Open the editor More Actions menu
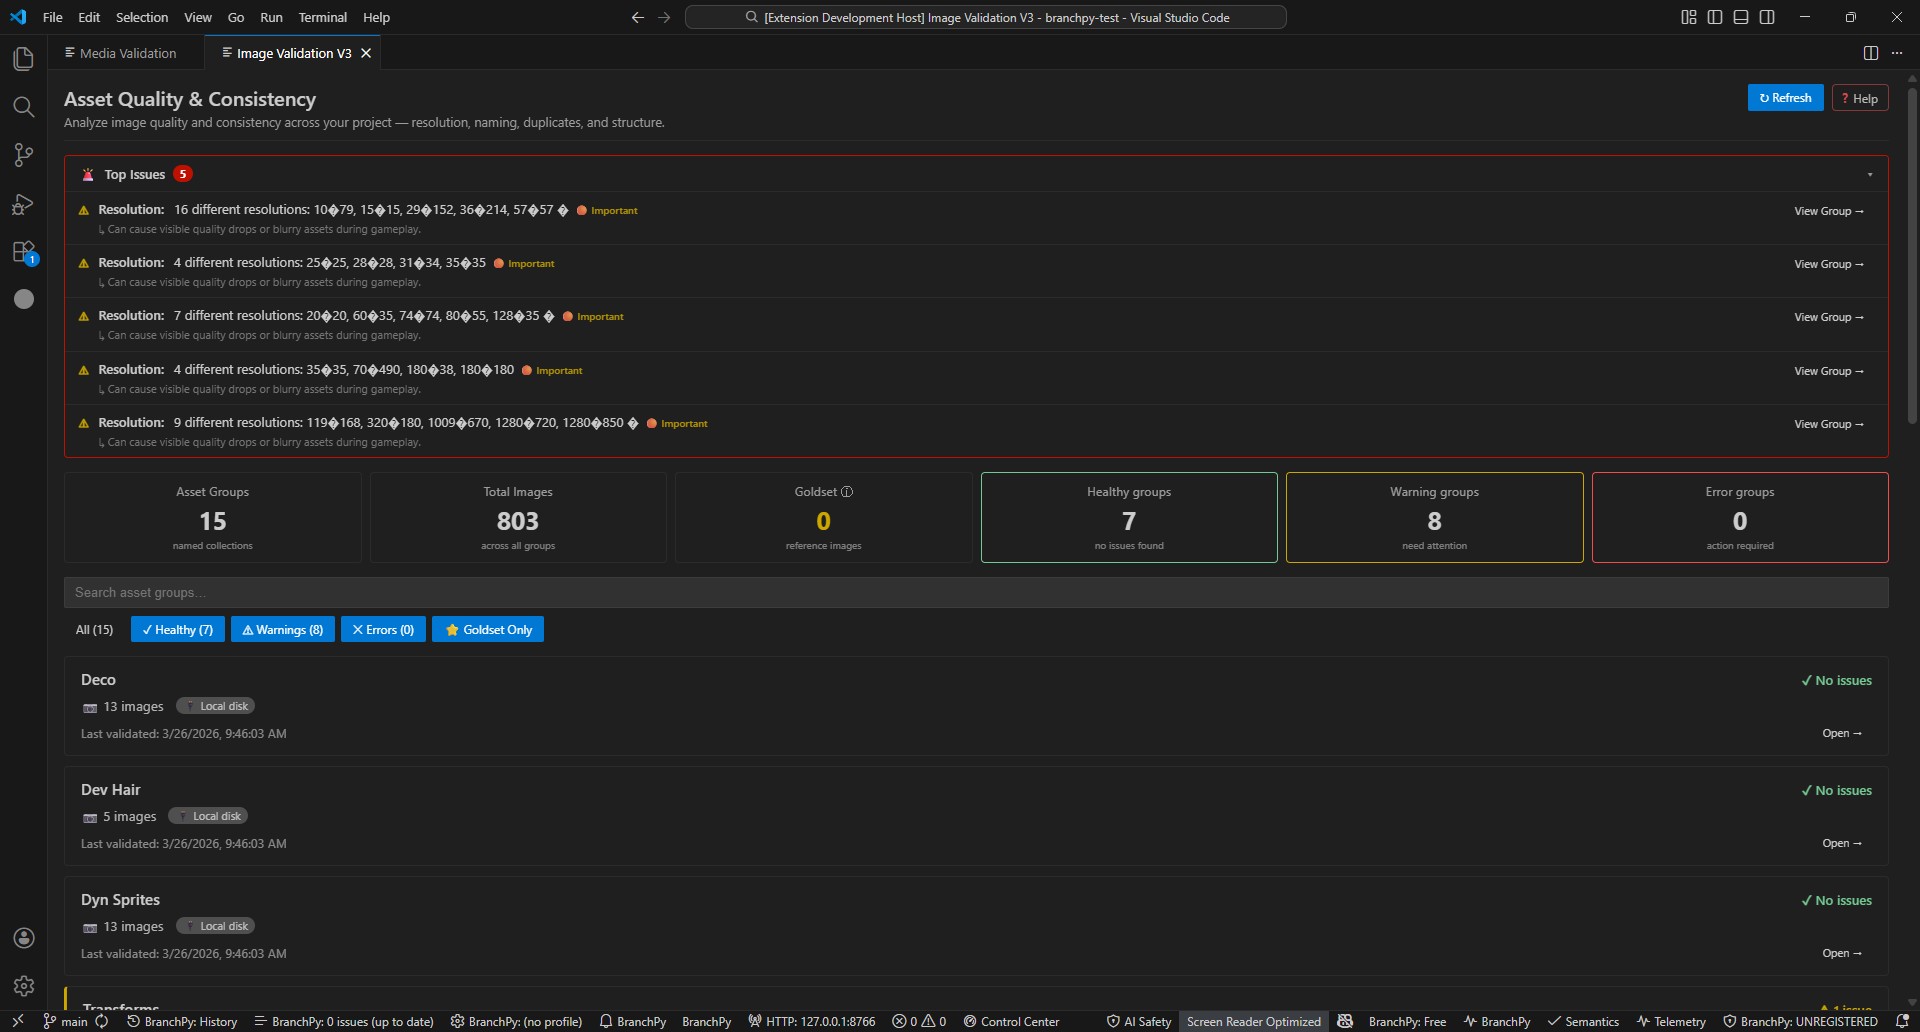1920x1032 pixels. 1897,53
